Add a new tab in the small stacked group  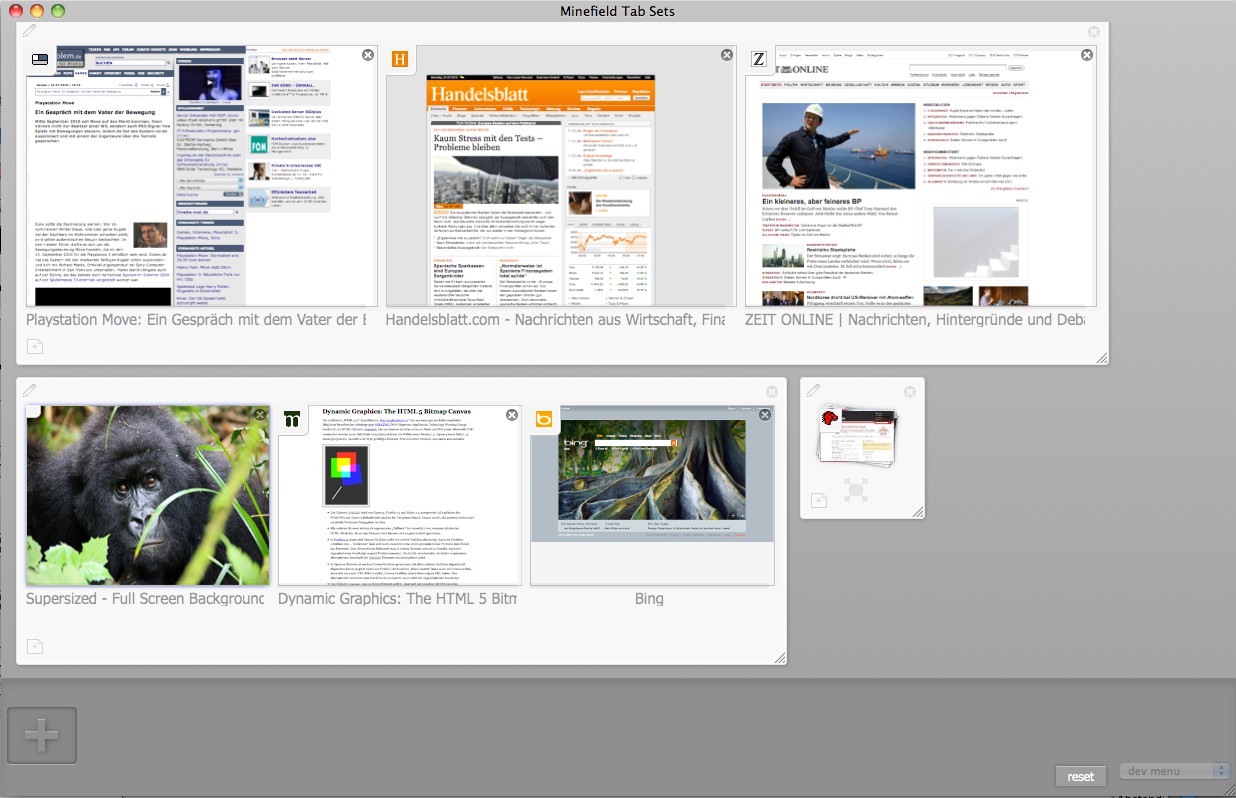(819, 500)
